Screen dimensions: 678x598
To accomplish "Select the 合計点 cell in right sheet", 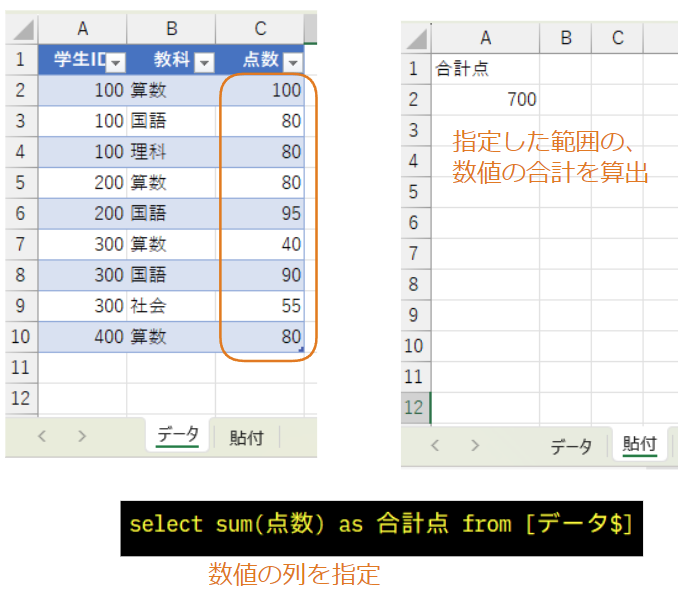I will point(485,69).
